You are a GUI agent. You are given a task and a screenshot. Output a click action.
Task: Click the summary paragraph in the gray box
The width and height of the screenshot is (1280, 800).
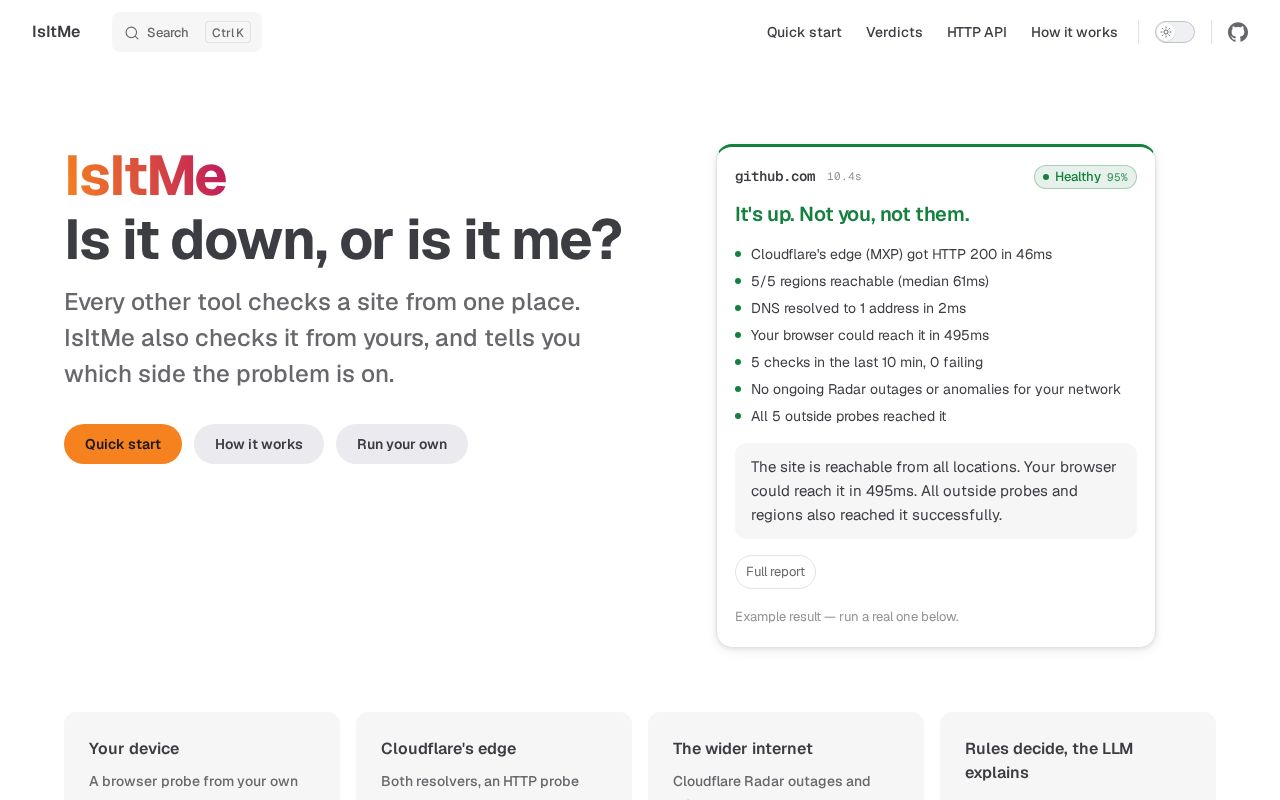click(936, 491)
